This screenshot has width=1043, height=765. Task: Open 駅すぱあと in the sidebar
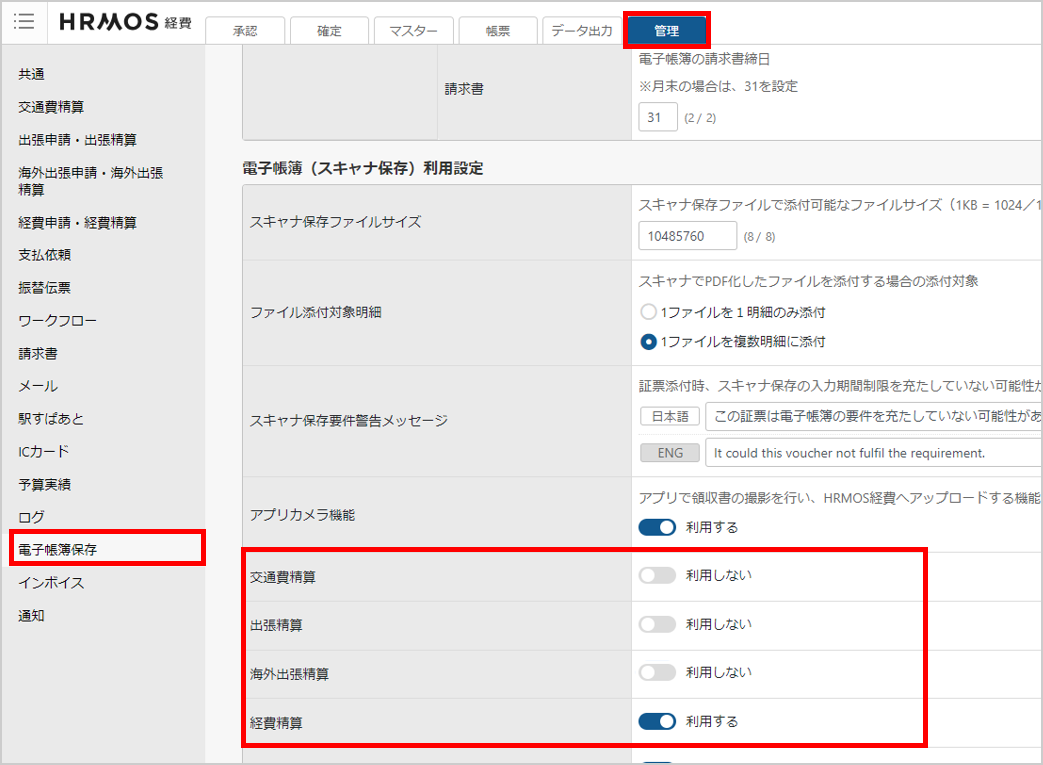click(x=51, y=418)
